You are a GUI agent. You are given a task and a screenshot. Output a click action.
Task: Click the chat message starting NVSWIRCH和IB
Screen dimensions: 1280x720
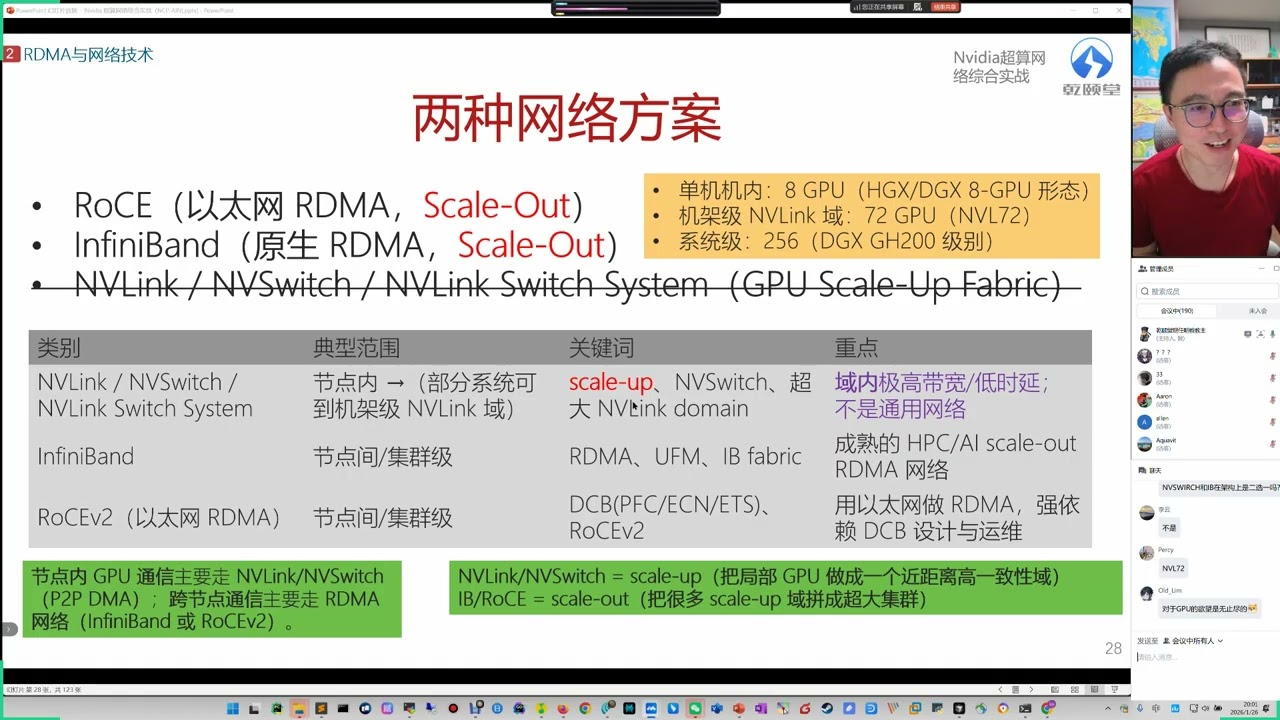(x=1219, y=488)
